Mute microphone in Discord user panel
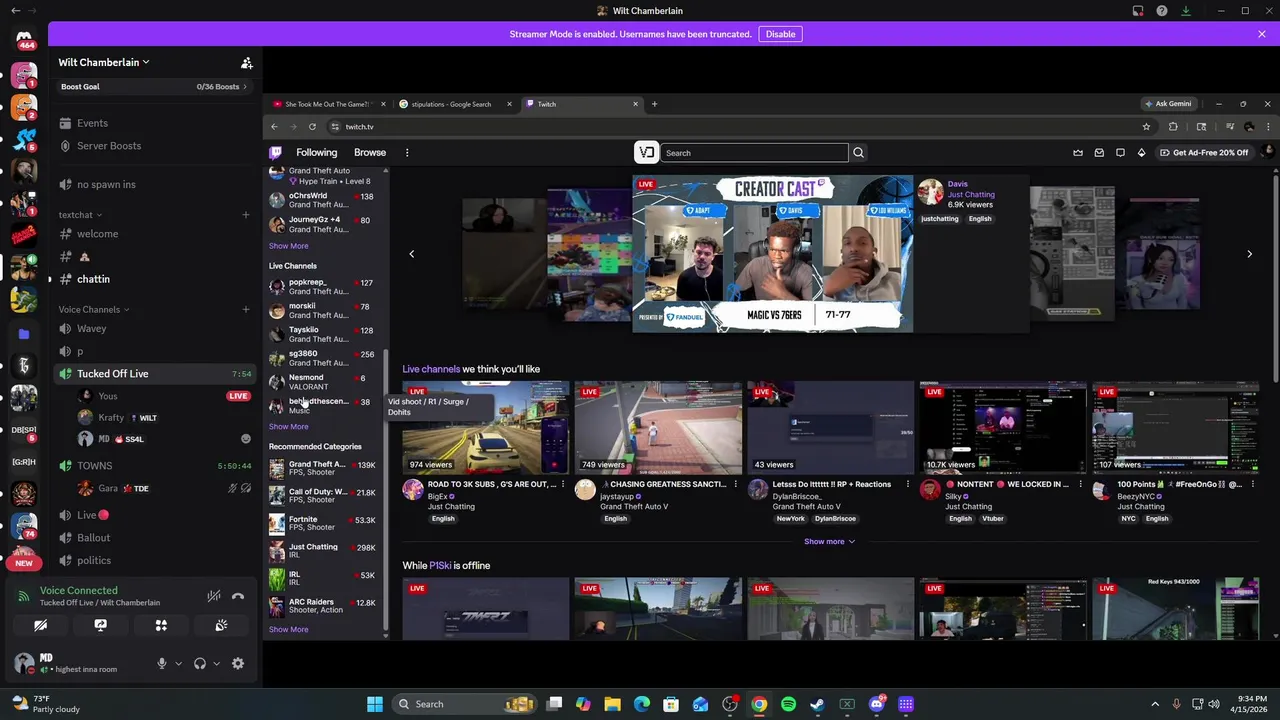Image resolution: width=1280 pixels, height=720 pixels. [x=161, y=663]
